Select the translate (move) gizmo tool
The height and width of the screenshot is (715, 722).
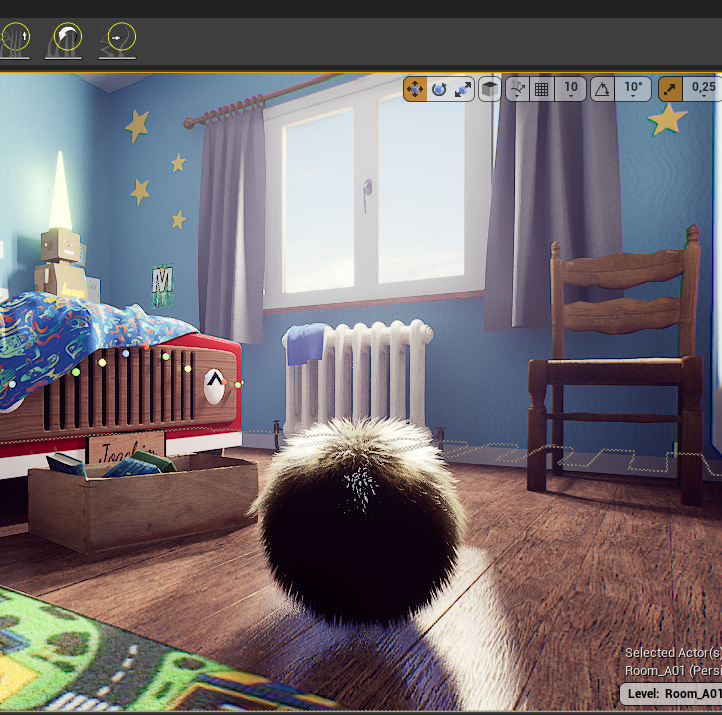415,89
